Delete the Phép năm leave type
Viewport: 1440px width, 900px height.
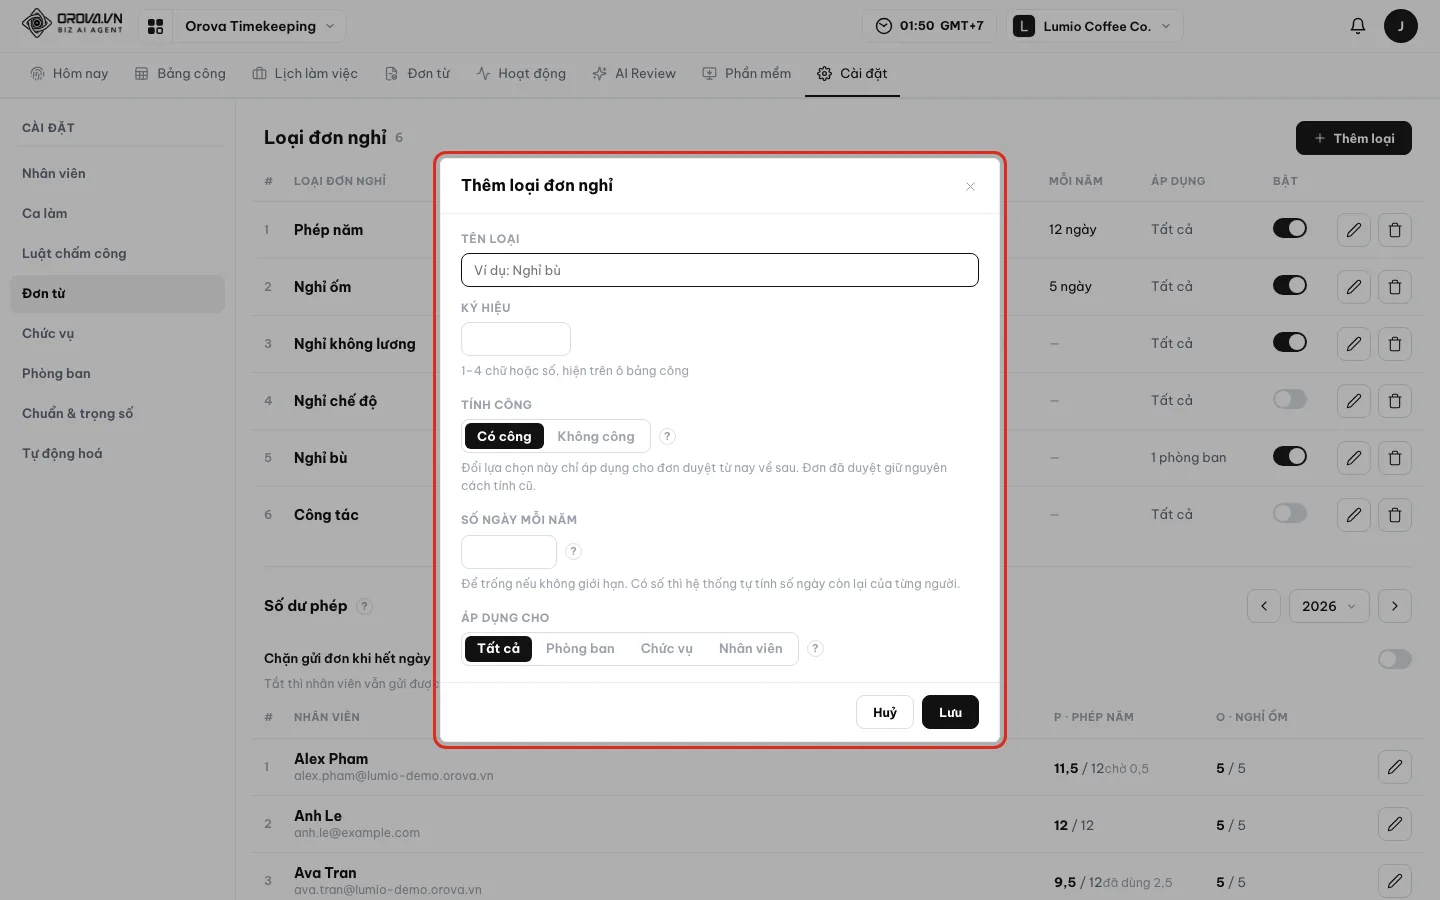tap(1394, 230)
